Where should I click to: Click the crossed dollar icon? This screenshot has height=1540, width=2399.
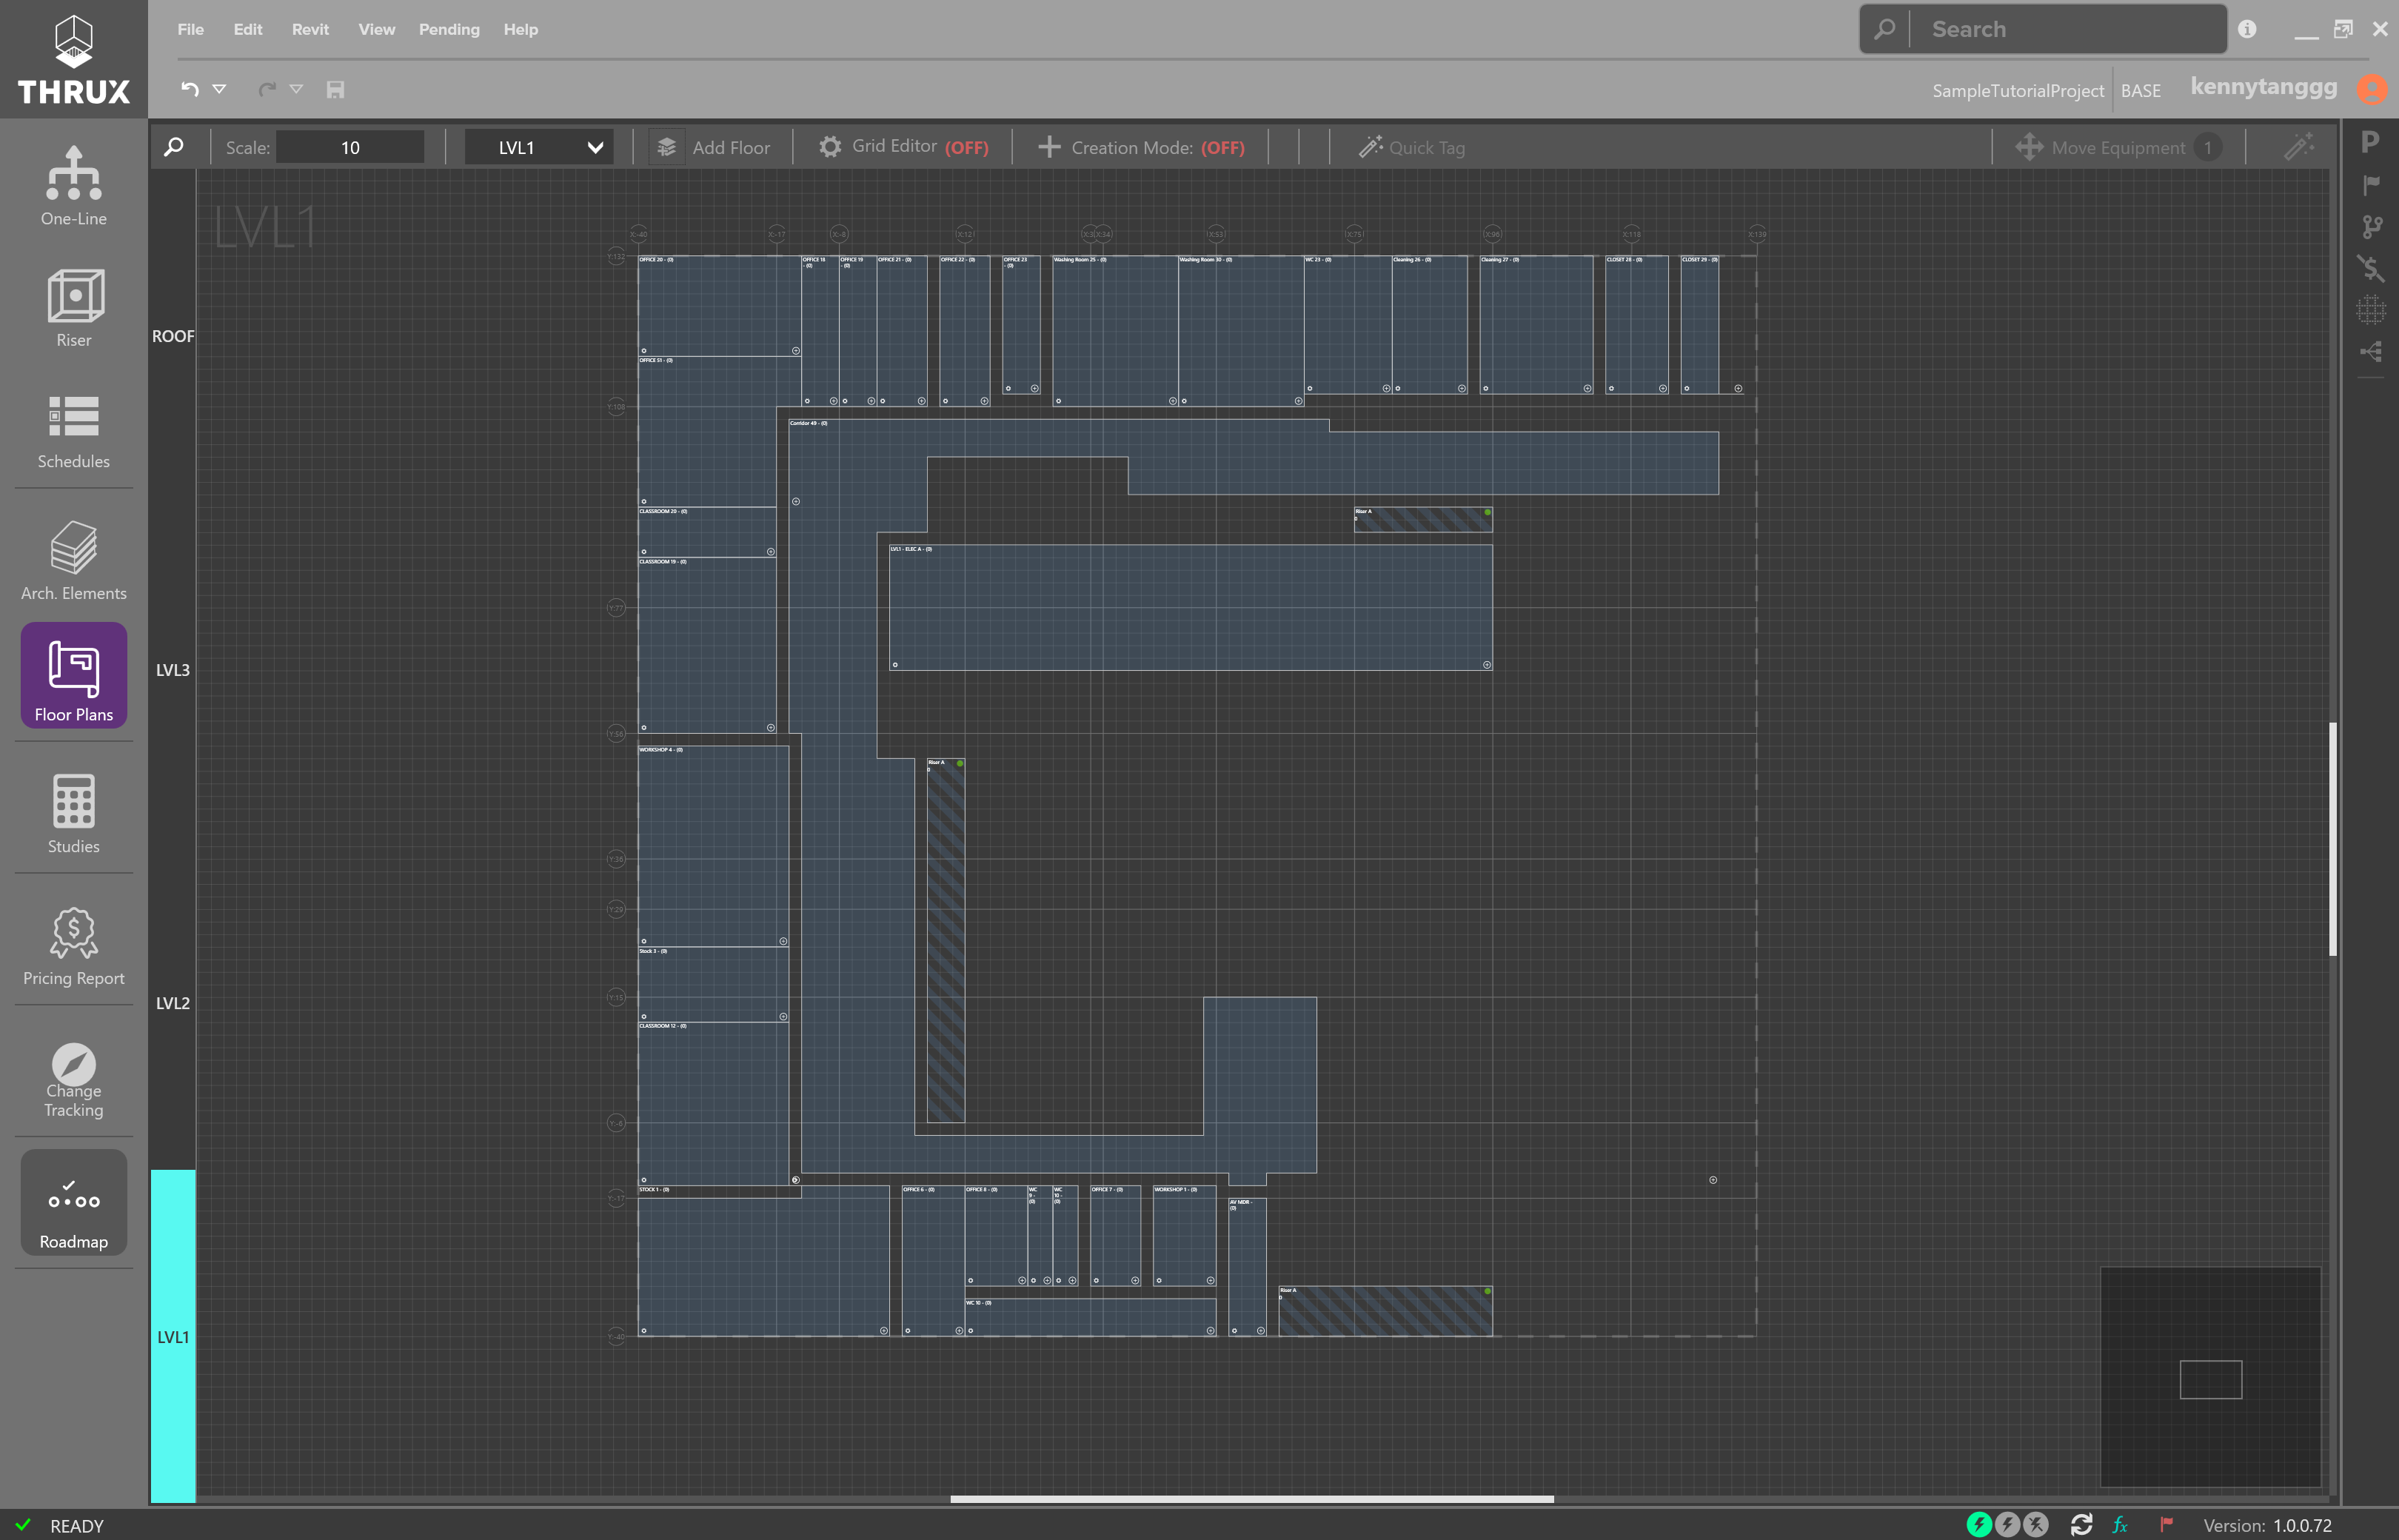click(x=2370, y=267)
